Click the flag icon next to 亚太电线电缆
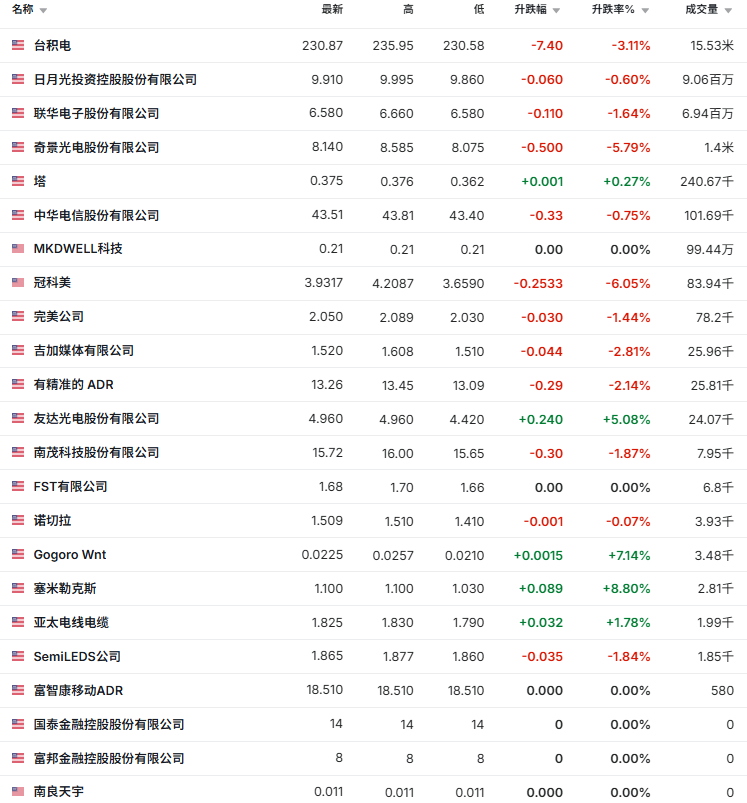747x803 pixels. 18,622
